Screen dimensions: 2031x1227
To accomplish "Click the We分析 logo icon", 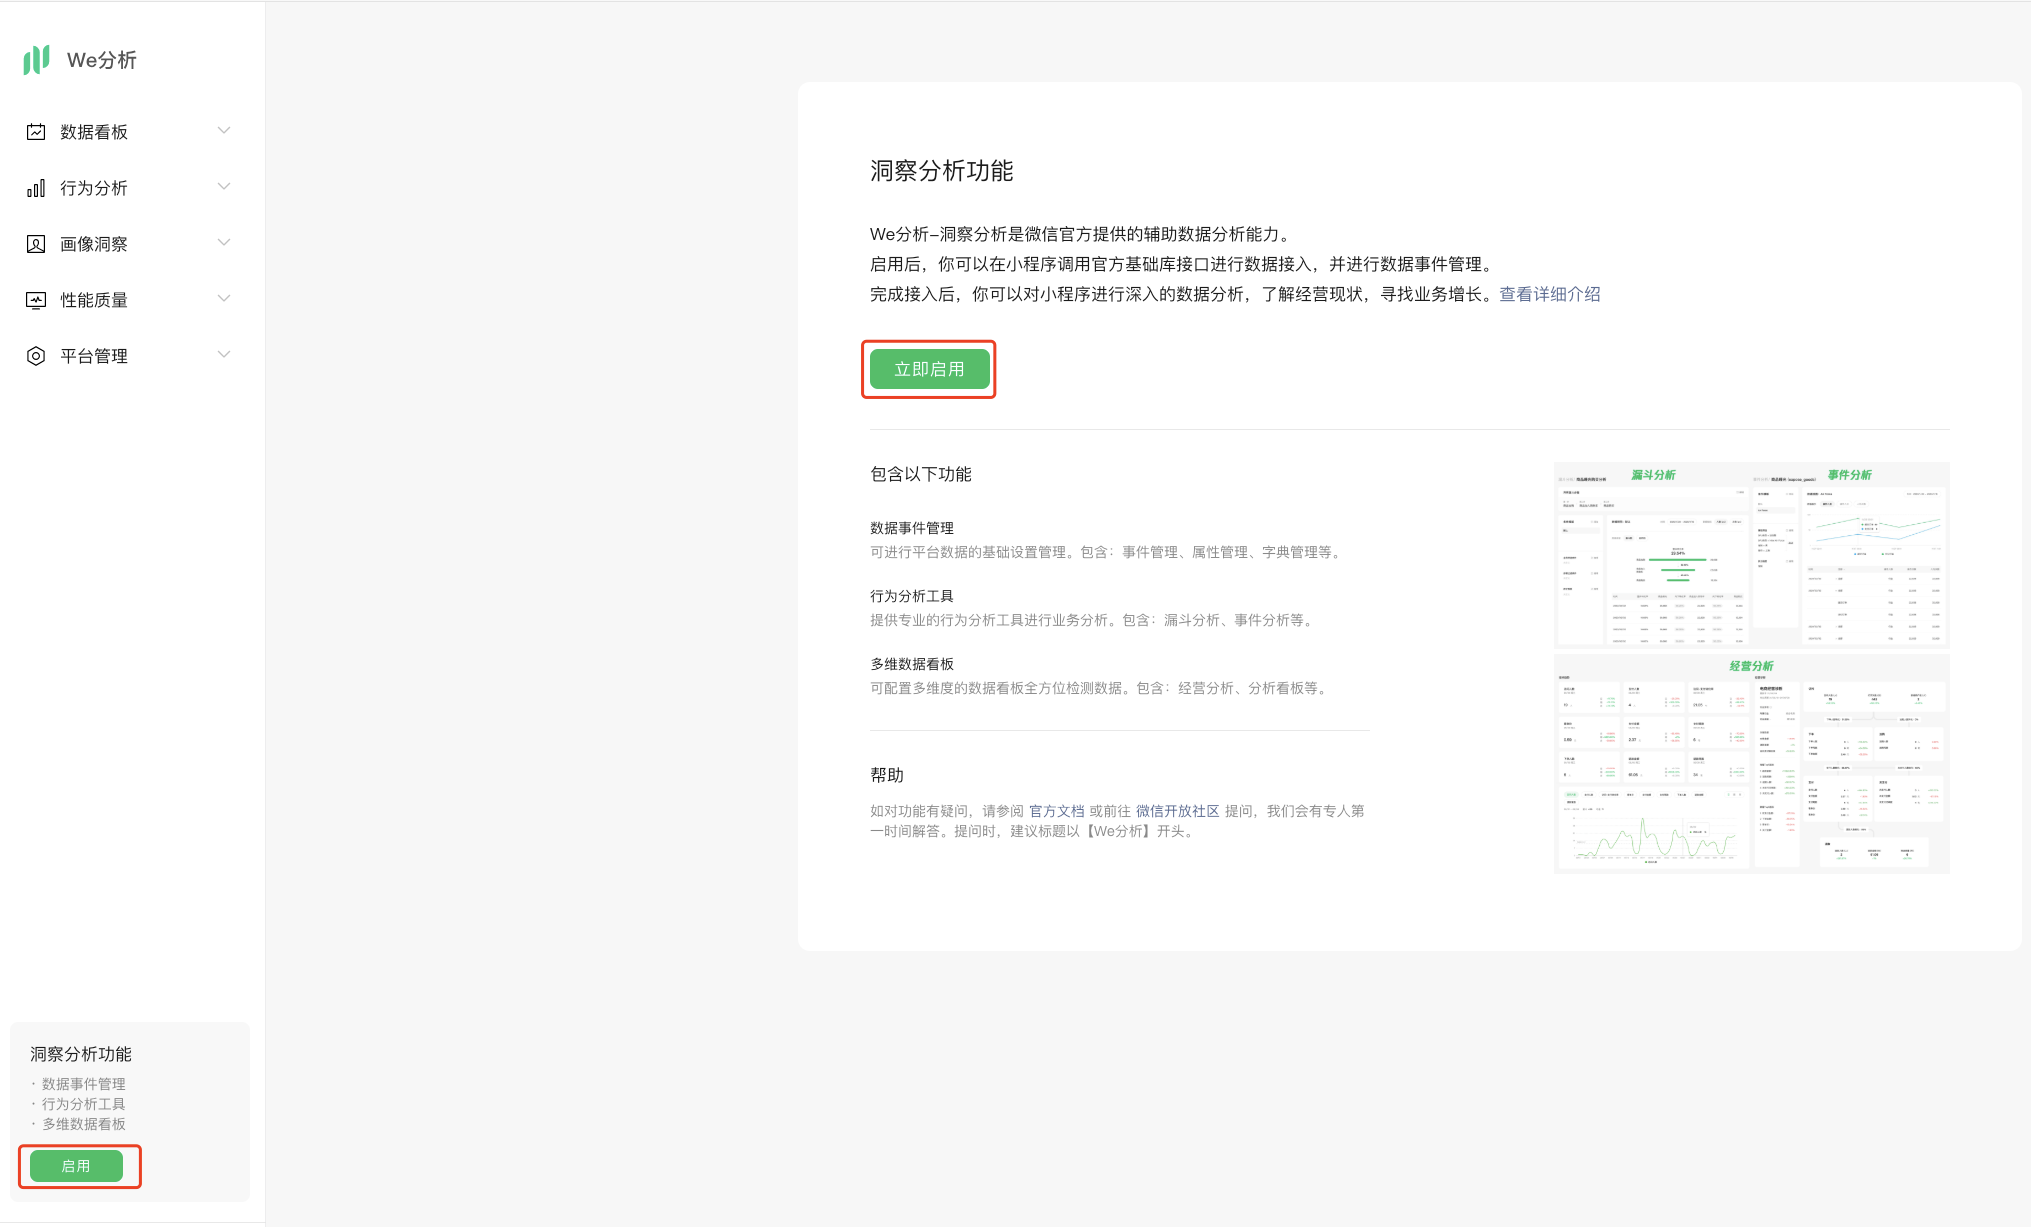I will (36, 60).
